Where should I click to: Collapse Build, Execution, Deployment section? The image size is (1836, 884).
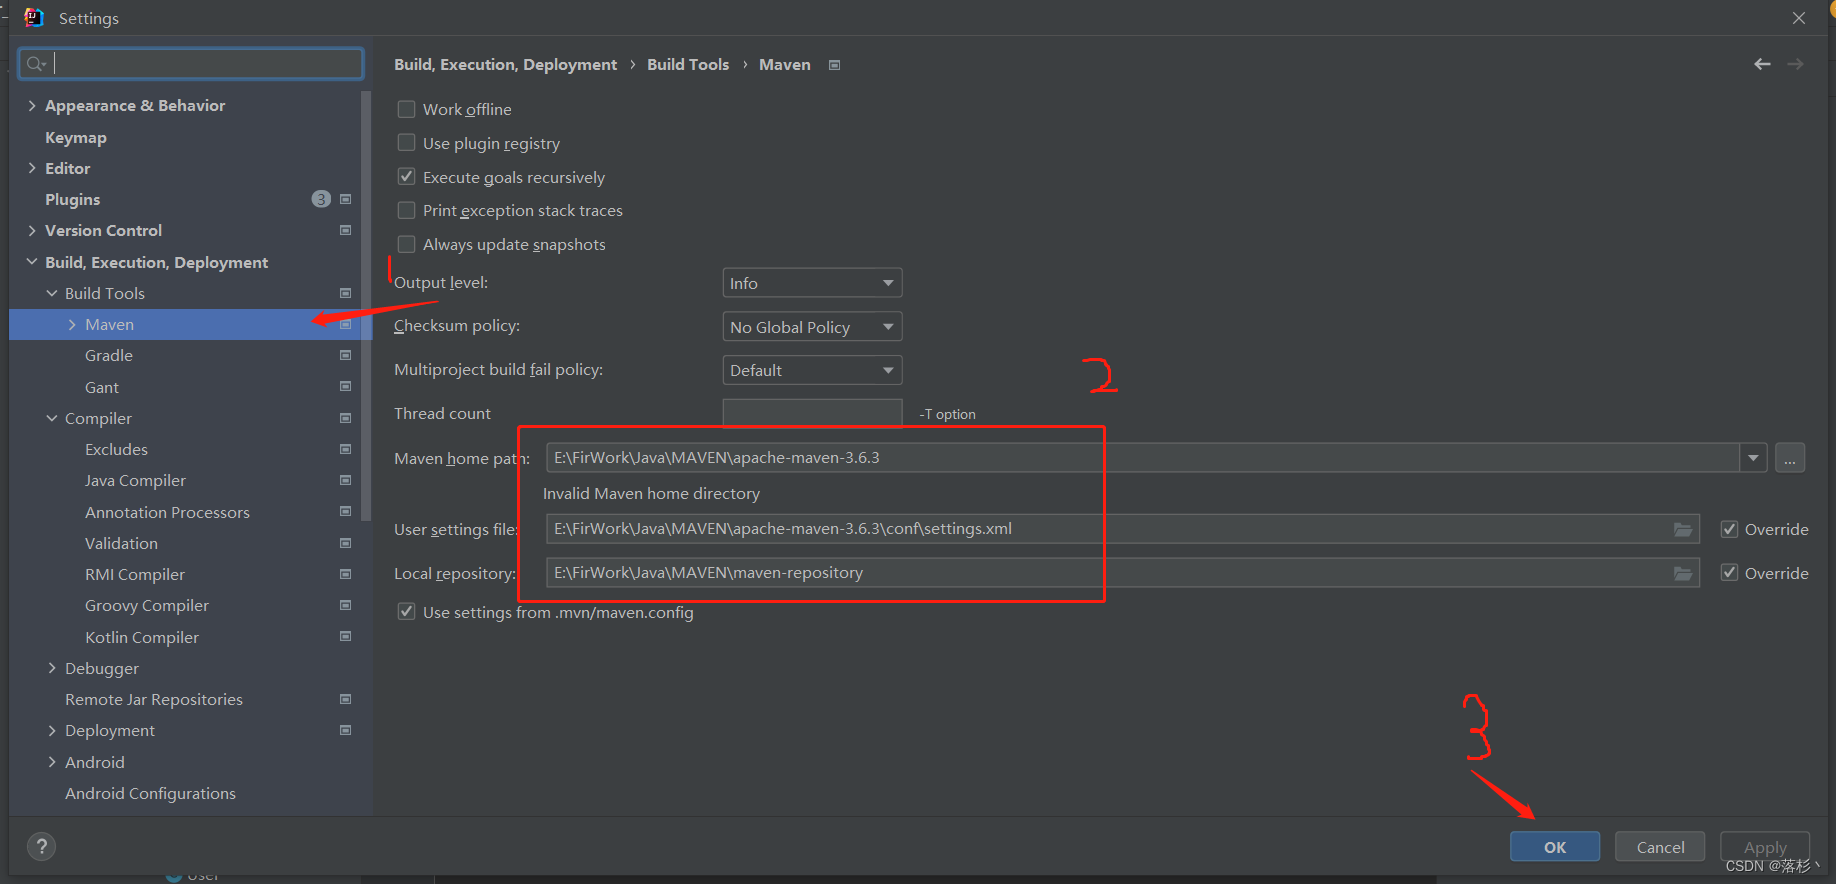pos(32,262)
